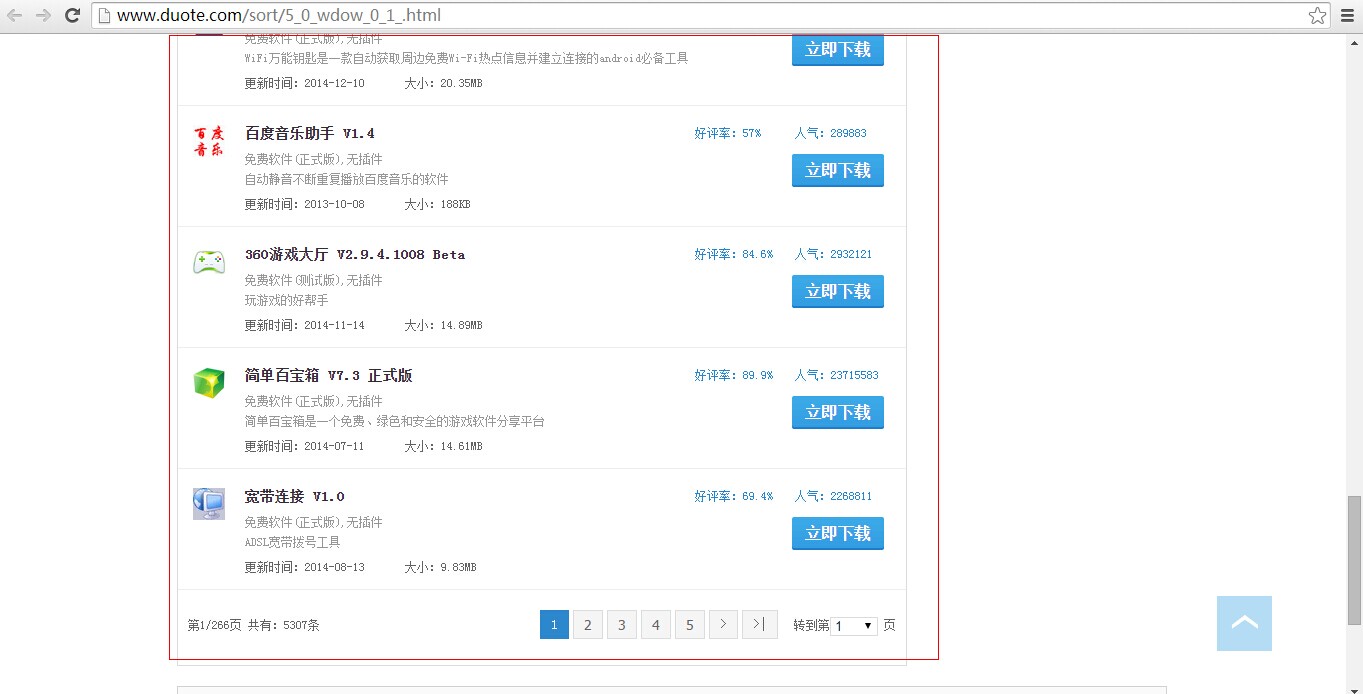Screen dimensions: 1363x694
Task: Click 立即下载 for 百度音乐助手
Action: [x=837, y=170]
